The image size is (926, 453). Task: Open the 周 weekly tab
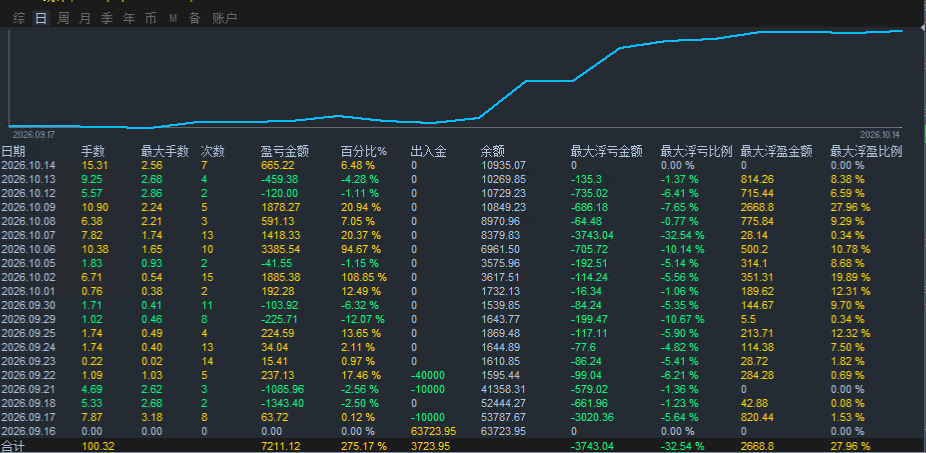point(63,18)
